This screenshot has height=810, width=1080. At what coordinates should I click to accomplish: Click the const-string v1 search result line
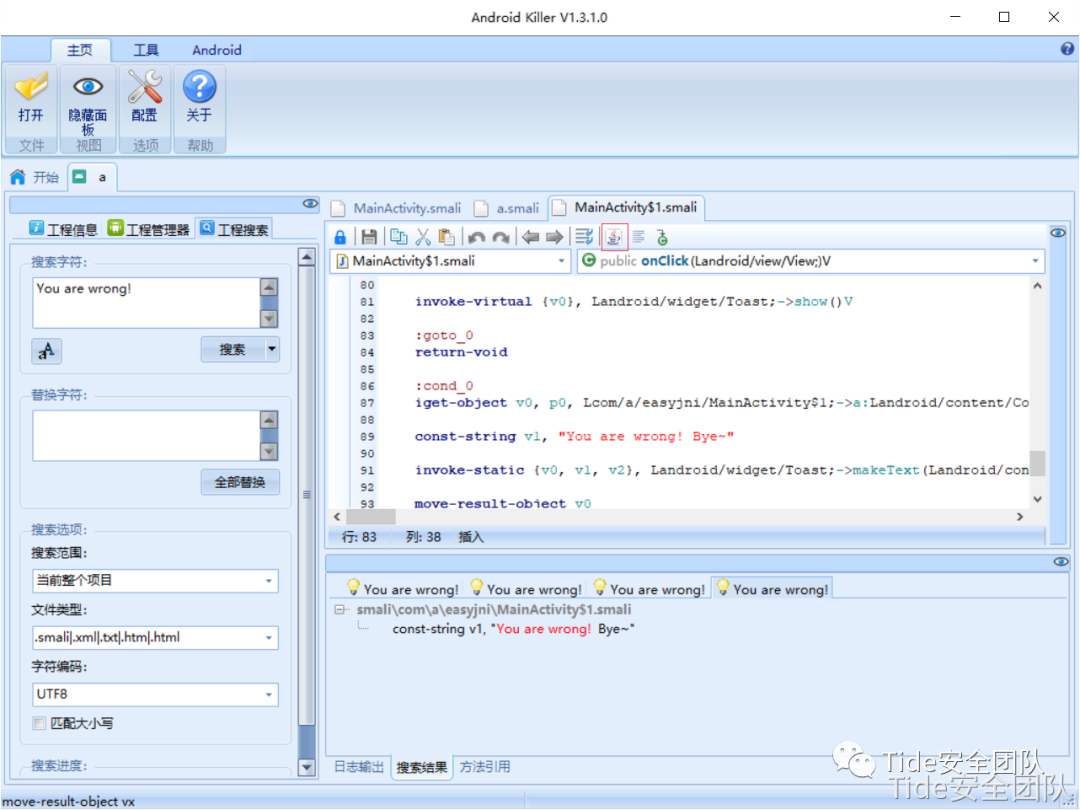coord(513,629)
